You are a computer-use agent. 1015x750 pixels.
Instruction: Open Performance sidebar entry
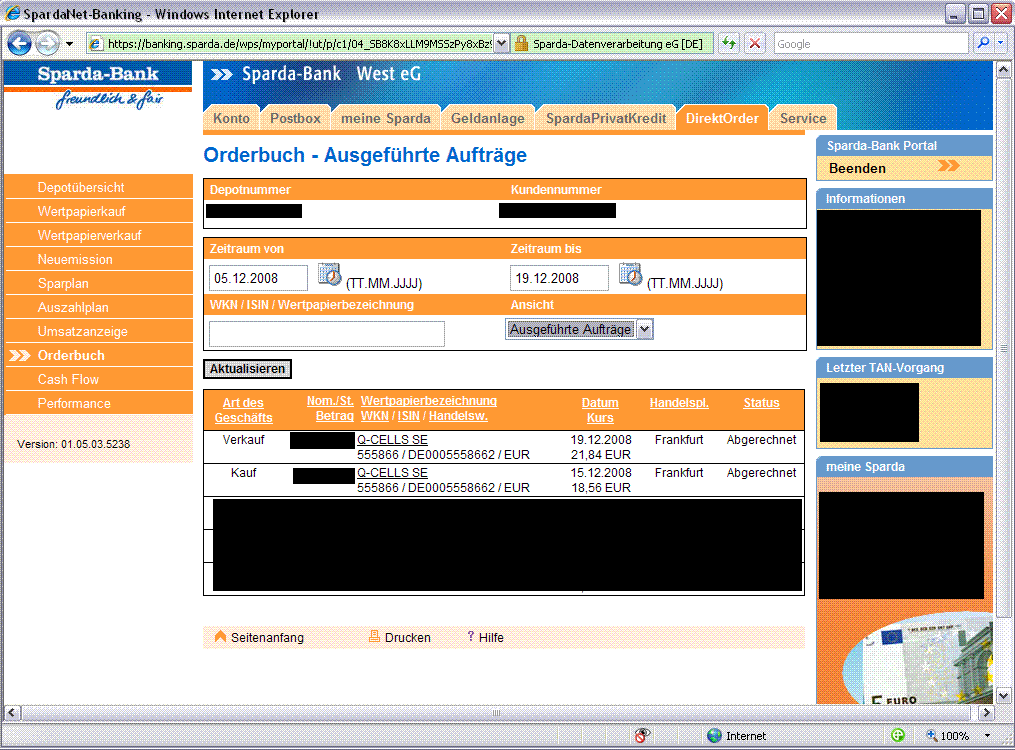click(98, 403)
